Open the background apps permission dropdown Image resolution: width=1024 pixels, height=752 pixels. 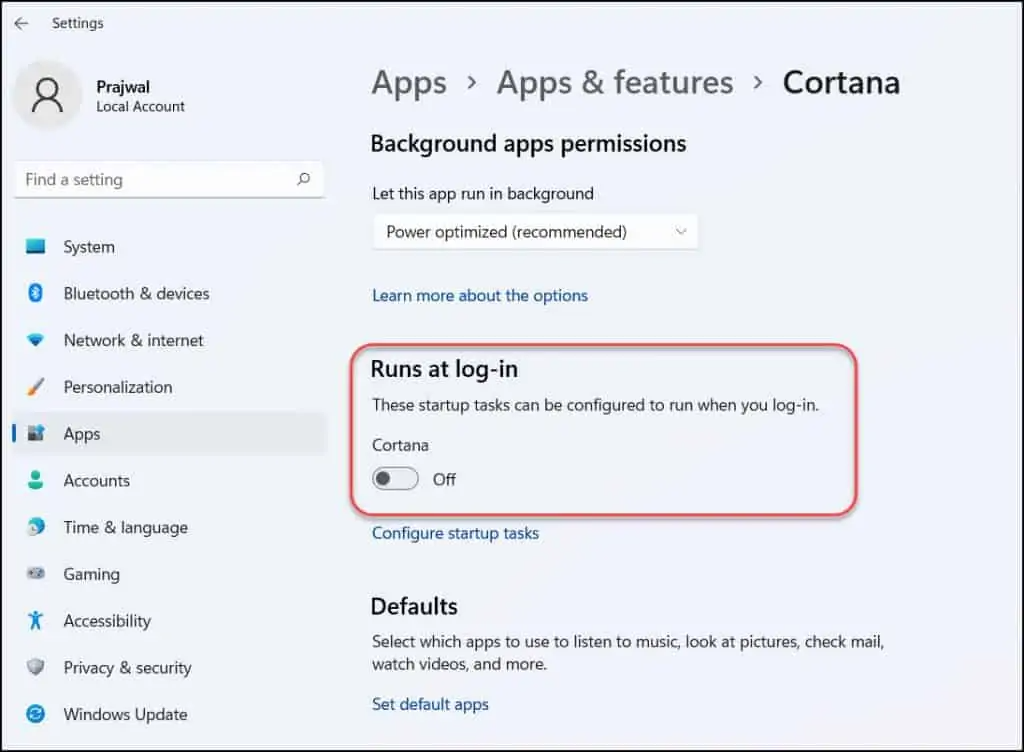(x=536, y=232)
